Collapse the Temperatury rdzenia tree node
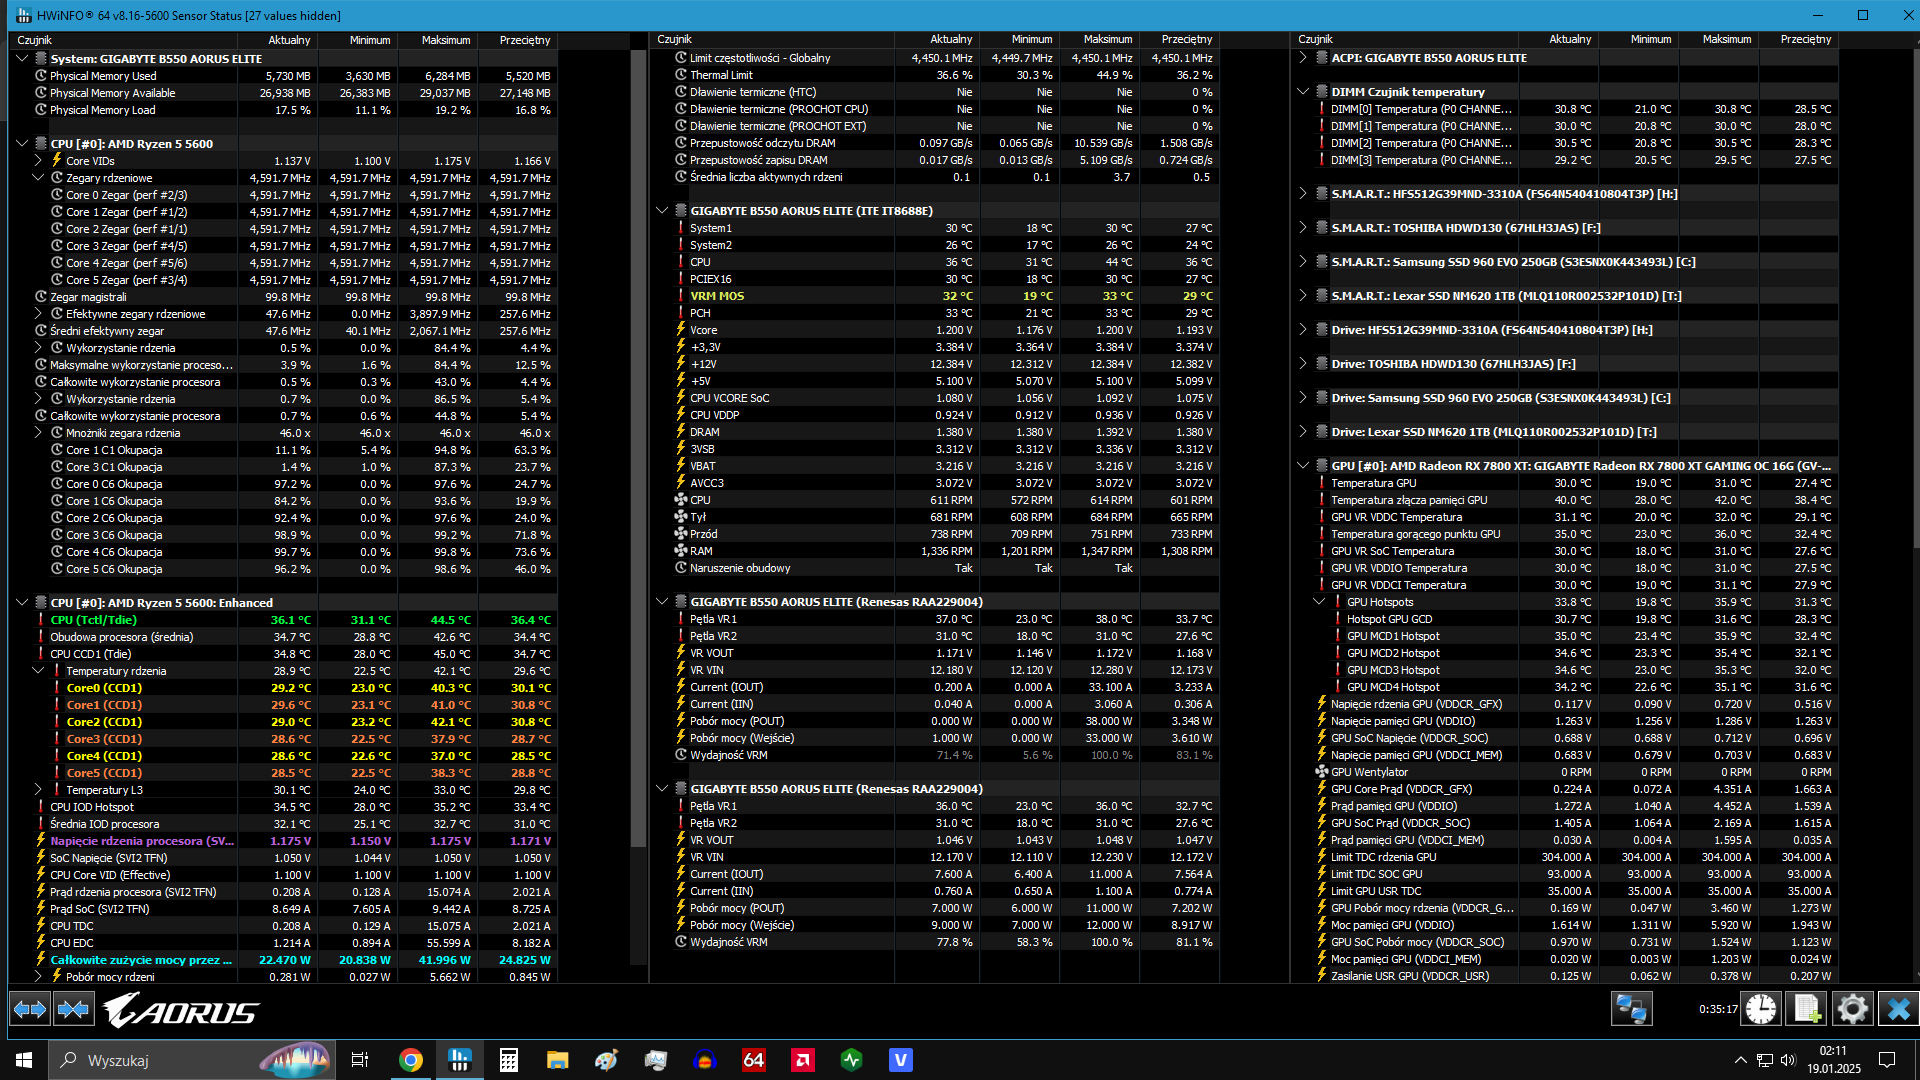This screenshot has width=1920, height=1080. point(38,671)
